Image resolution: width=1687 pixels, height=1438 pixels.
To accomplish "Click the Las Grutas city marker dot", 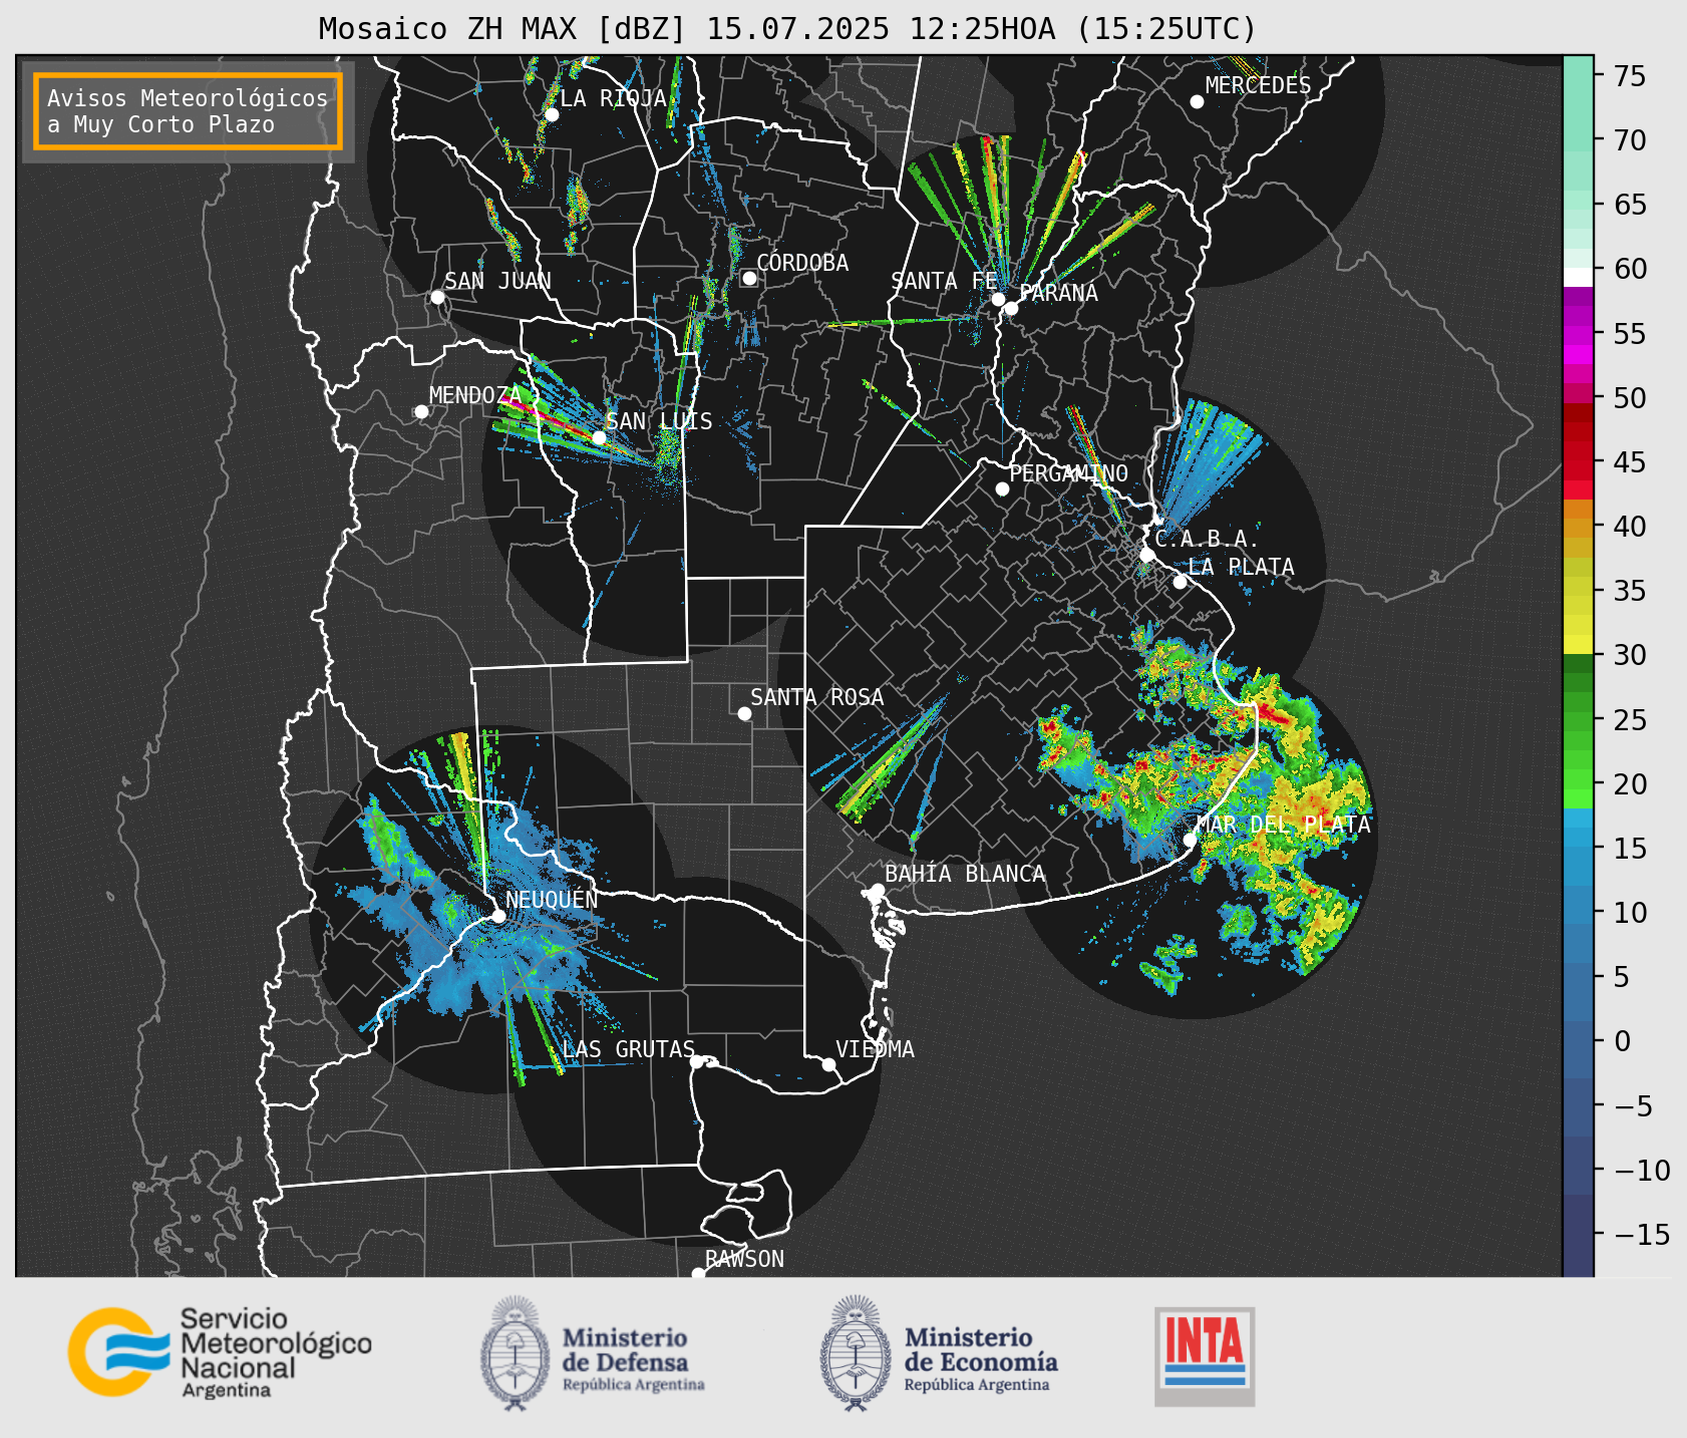I will 696,1062.
